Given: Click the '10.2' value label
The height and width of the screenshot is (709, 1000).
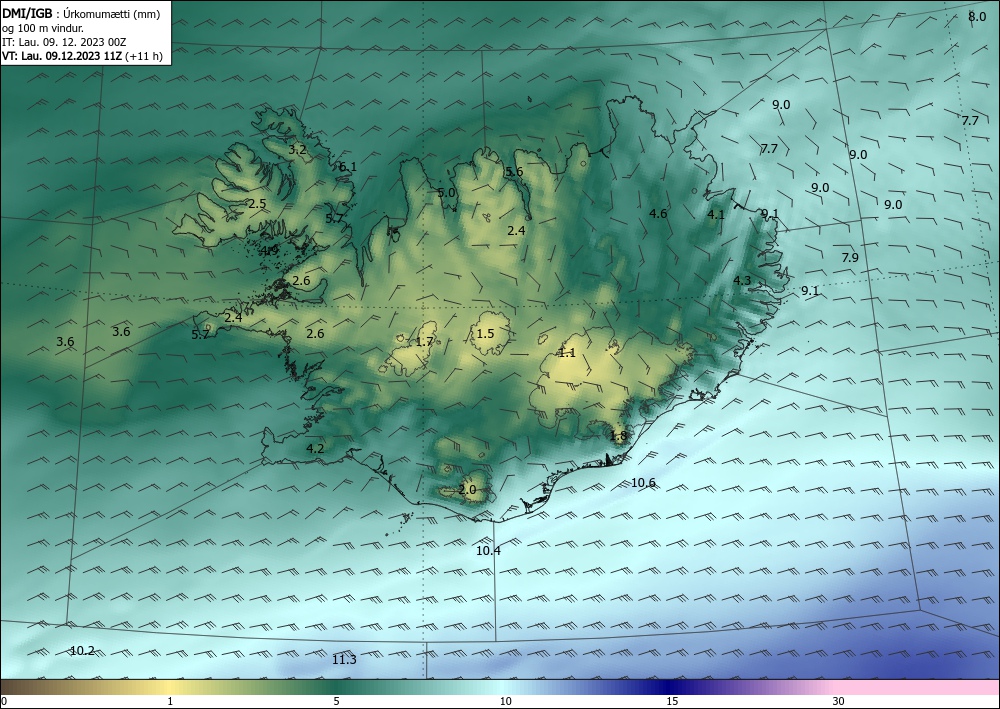Looking at the screenshot, I should coord(82,651).
